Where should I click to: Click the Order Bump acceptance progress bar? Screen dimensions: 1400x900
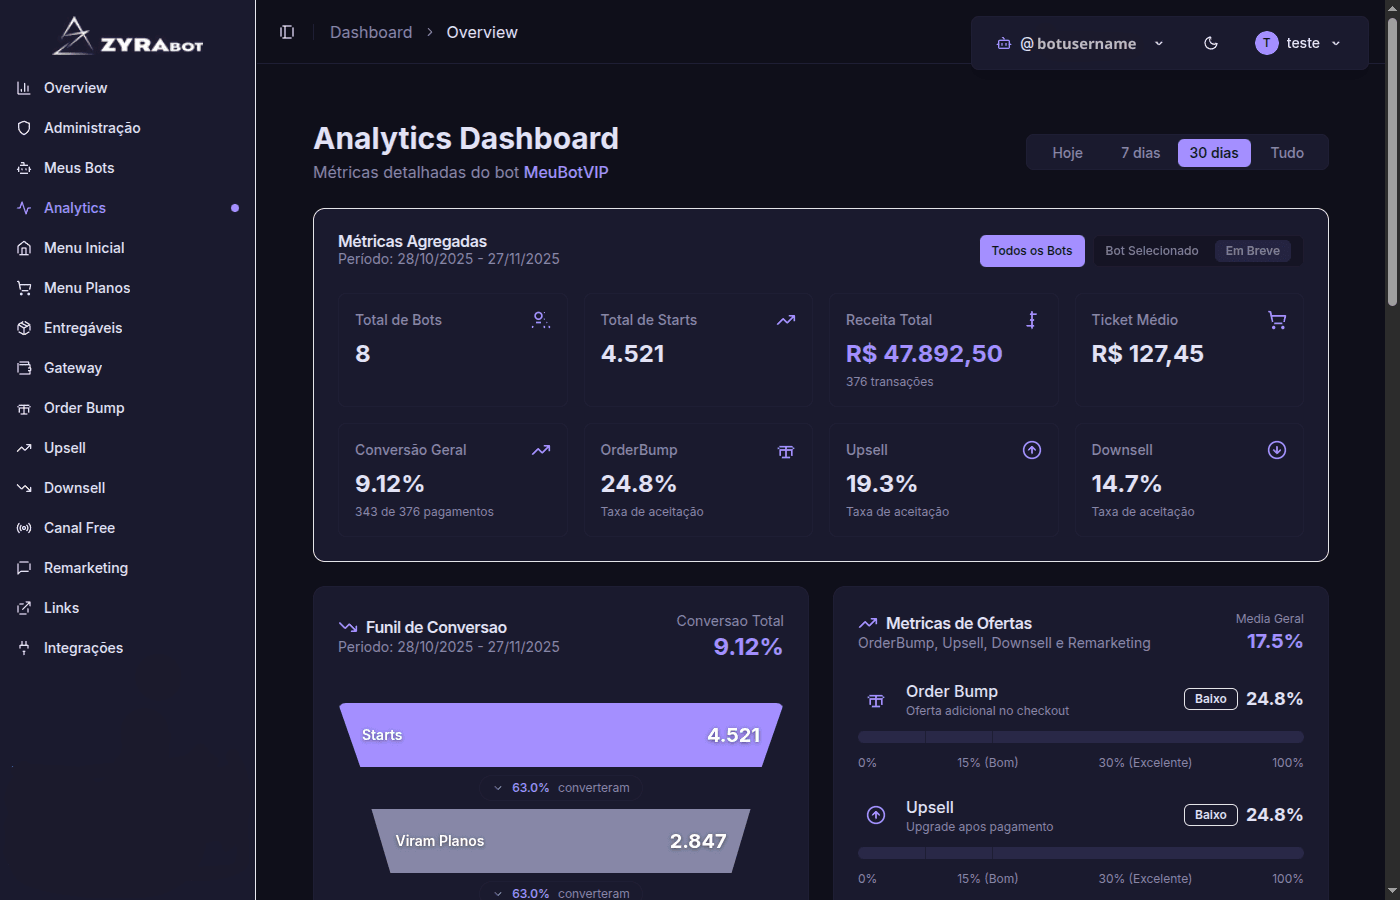point(1080,736)
